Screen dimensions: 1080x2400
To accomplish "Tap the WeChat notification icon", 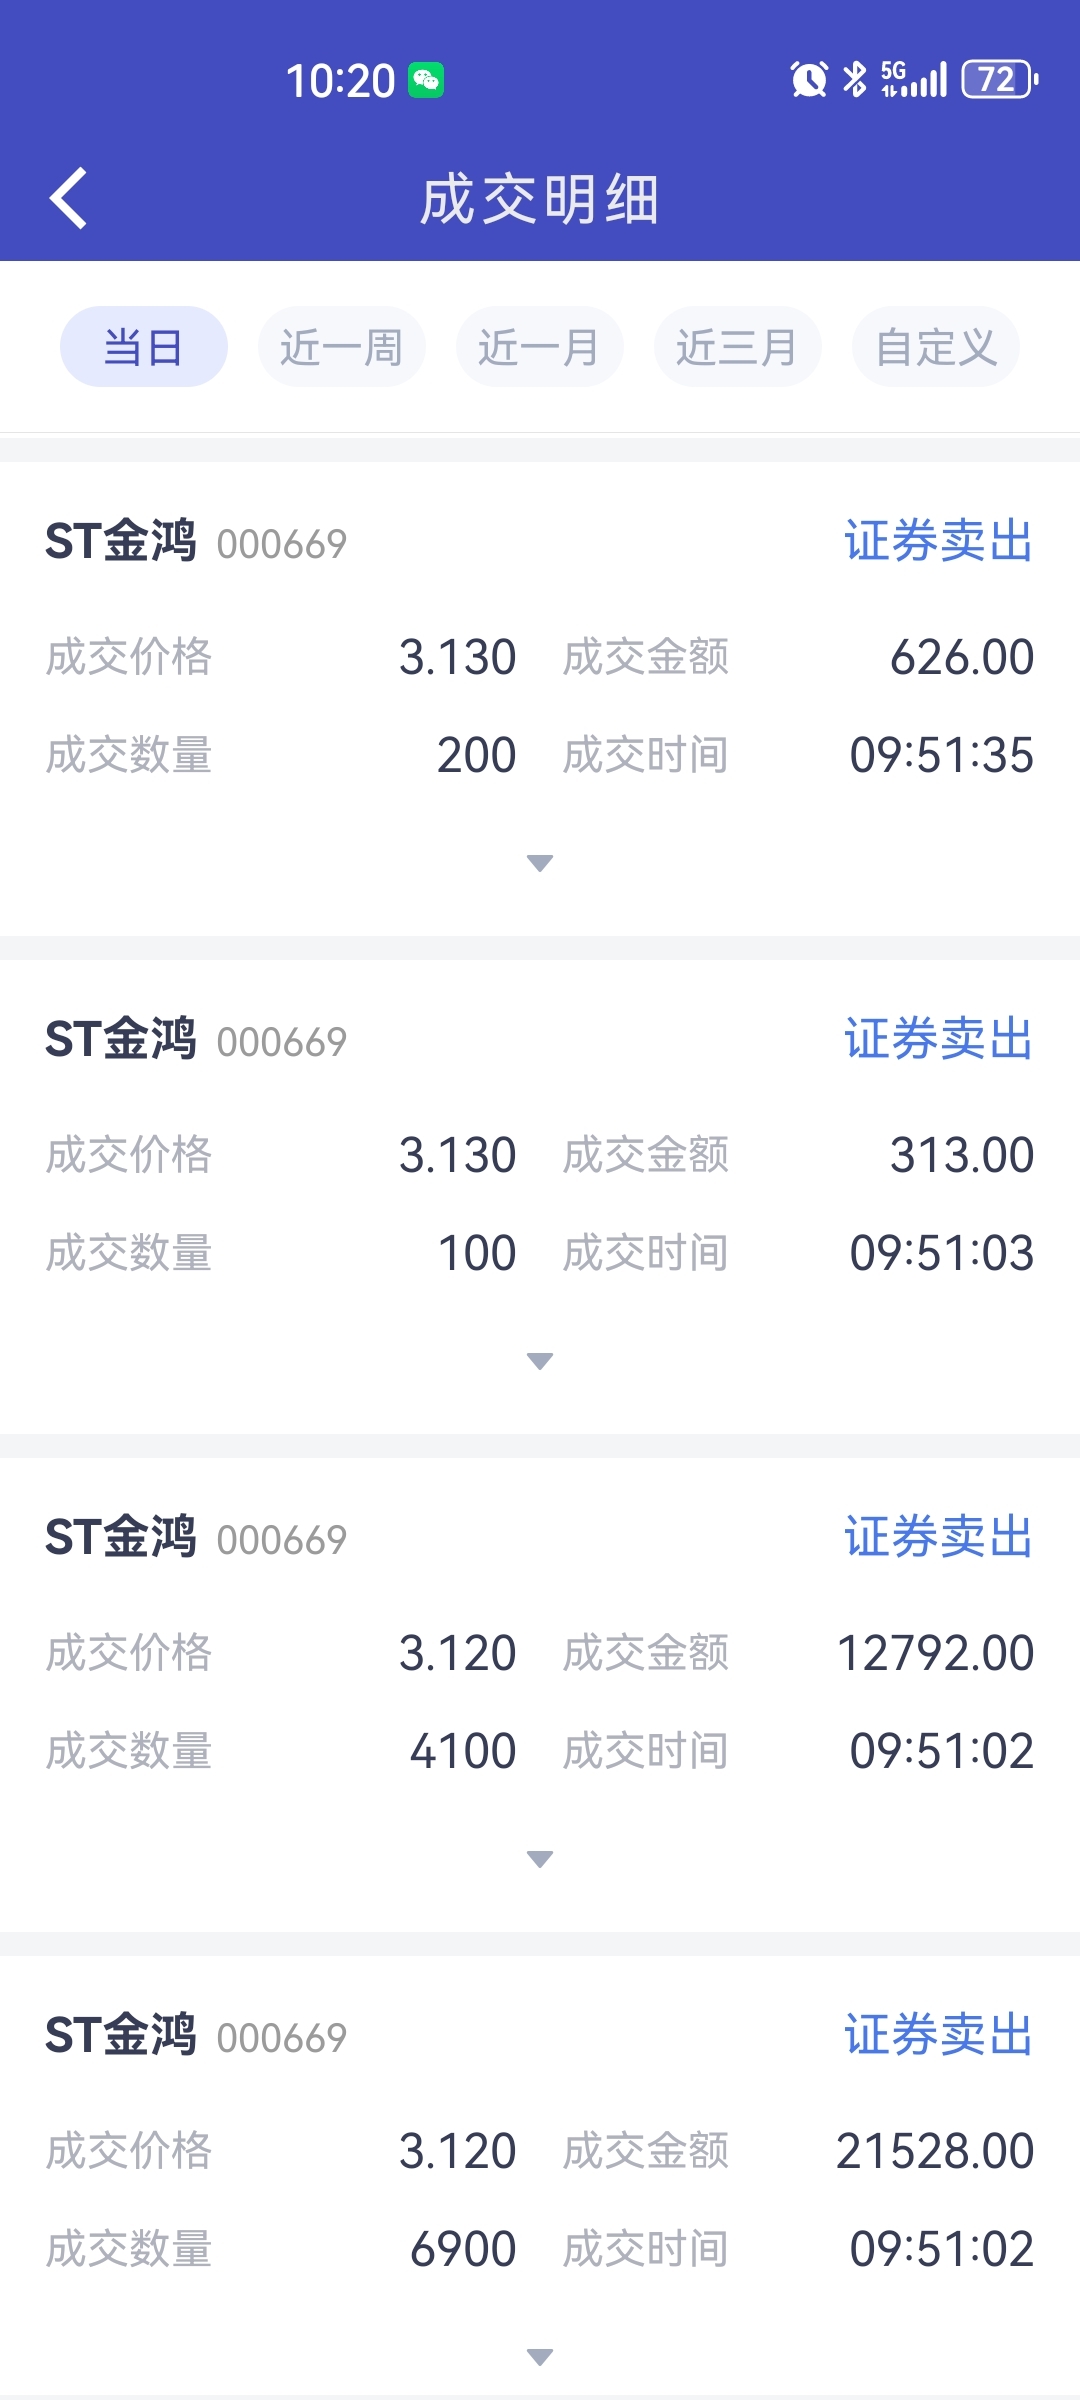I will pos(426,80).
